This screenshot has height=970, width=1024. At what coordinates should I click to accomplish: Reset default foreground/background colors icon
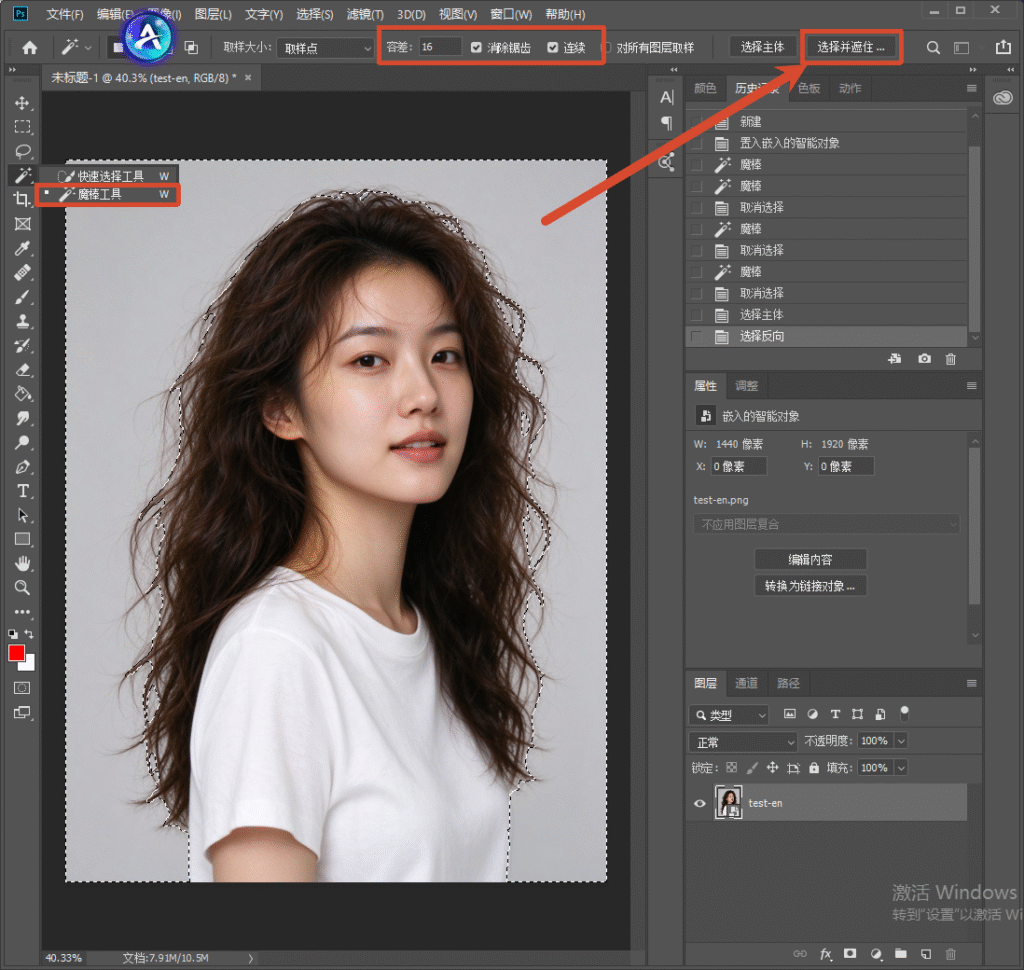point(12,634)
